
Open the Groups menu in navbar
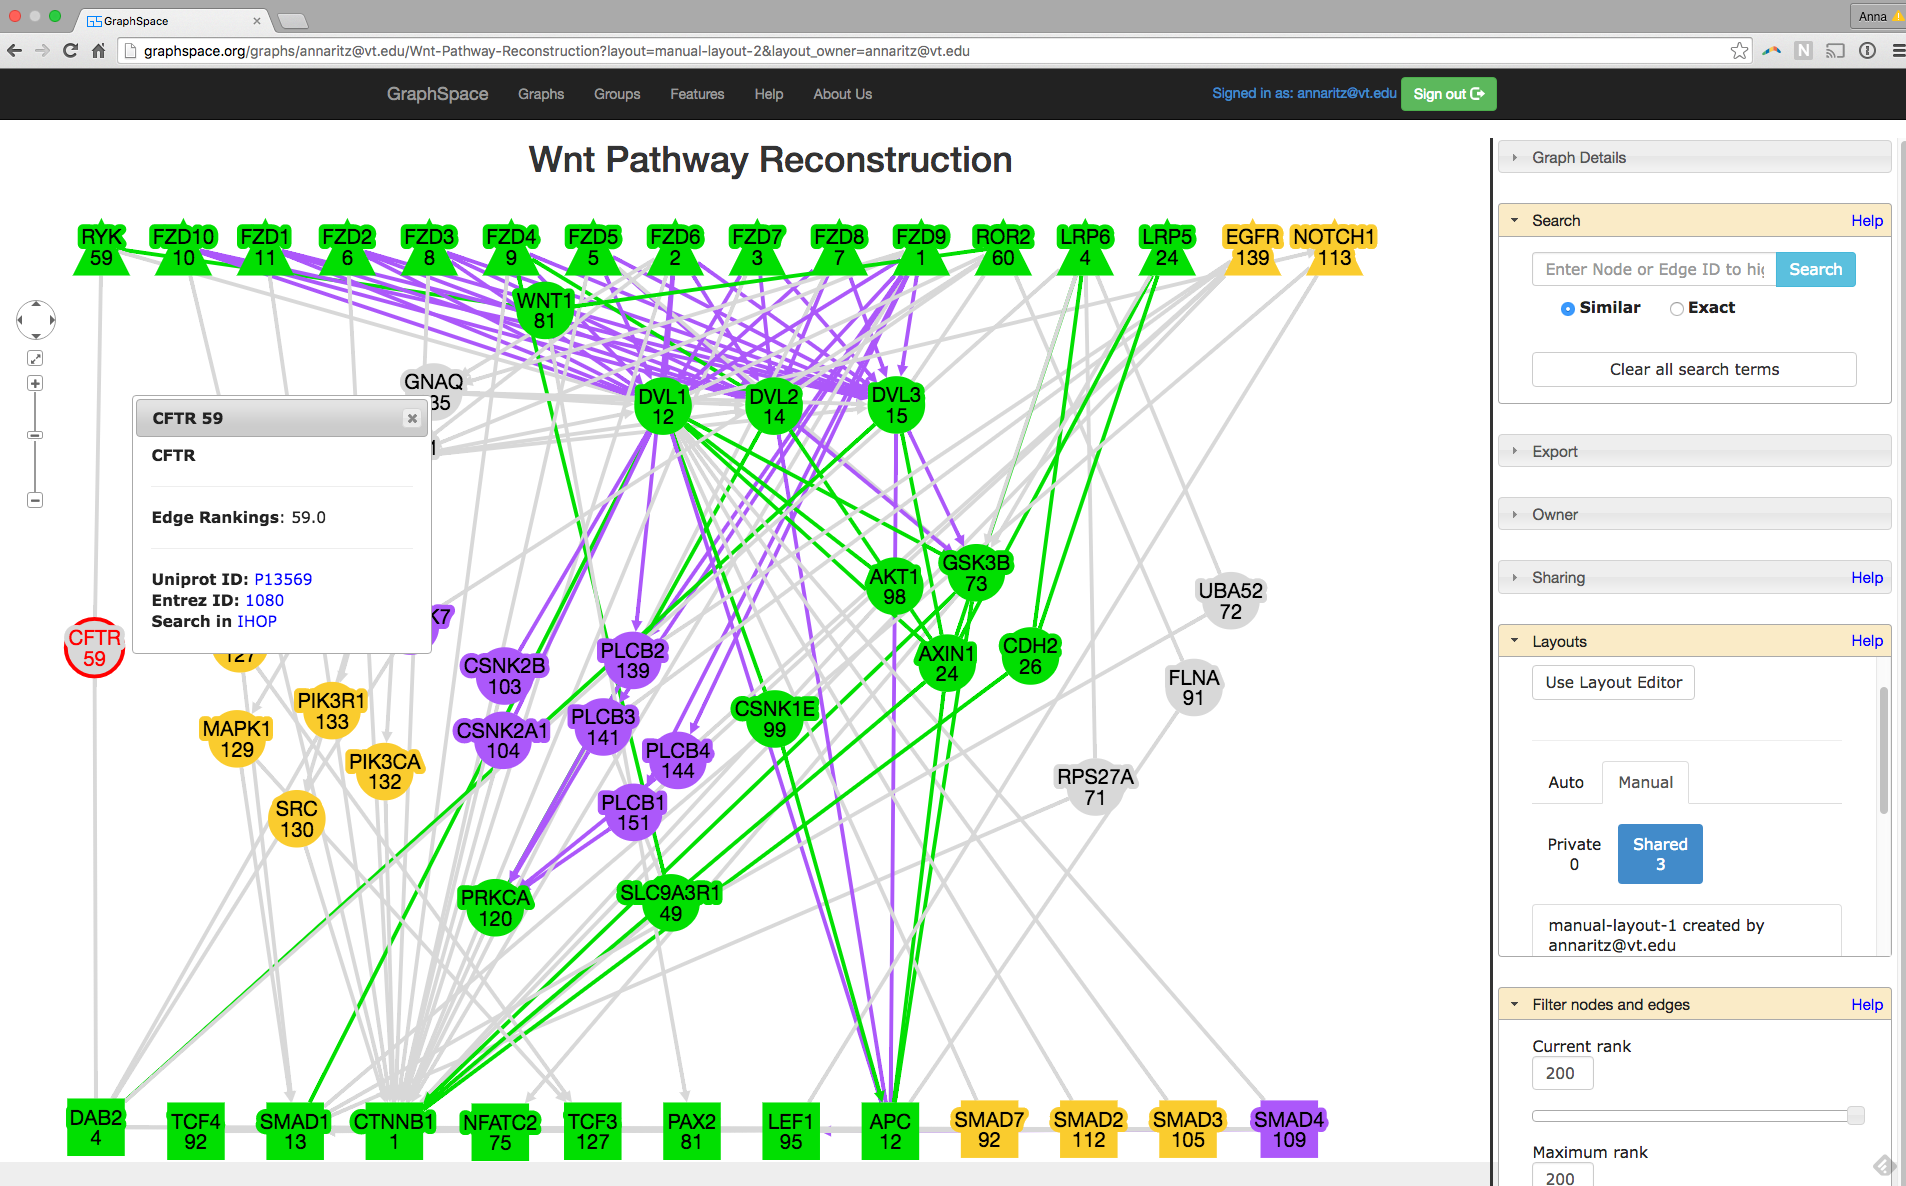[616, 94]
